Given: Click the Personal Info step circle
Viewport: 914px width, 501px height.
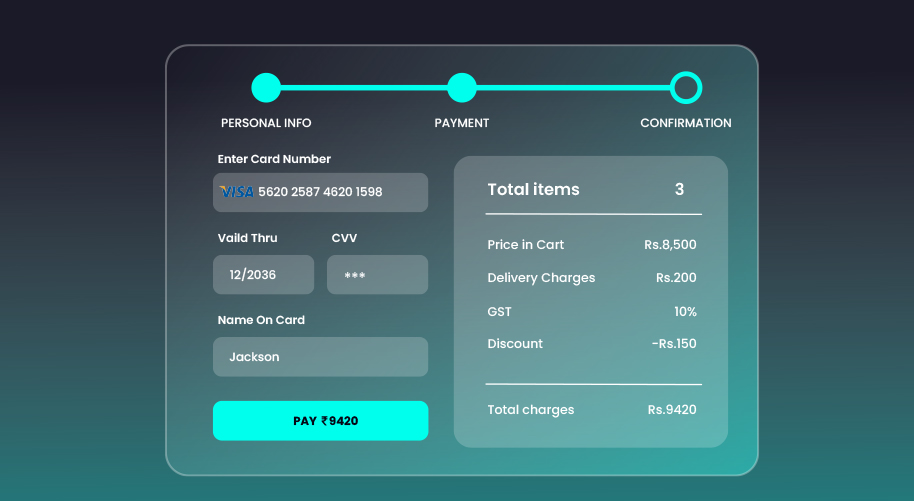Looking at the screenshot, I should [x=266, y=88].
